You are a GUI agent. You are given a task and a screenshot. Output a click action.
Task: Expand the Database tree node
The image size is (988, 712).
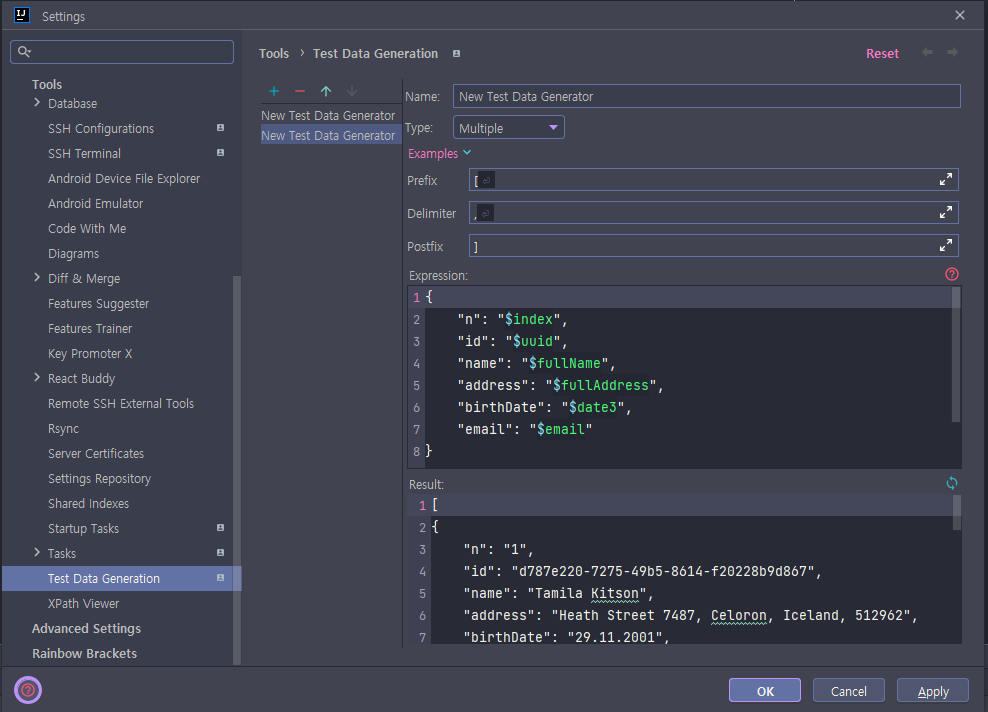click(37, 103)
